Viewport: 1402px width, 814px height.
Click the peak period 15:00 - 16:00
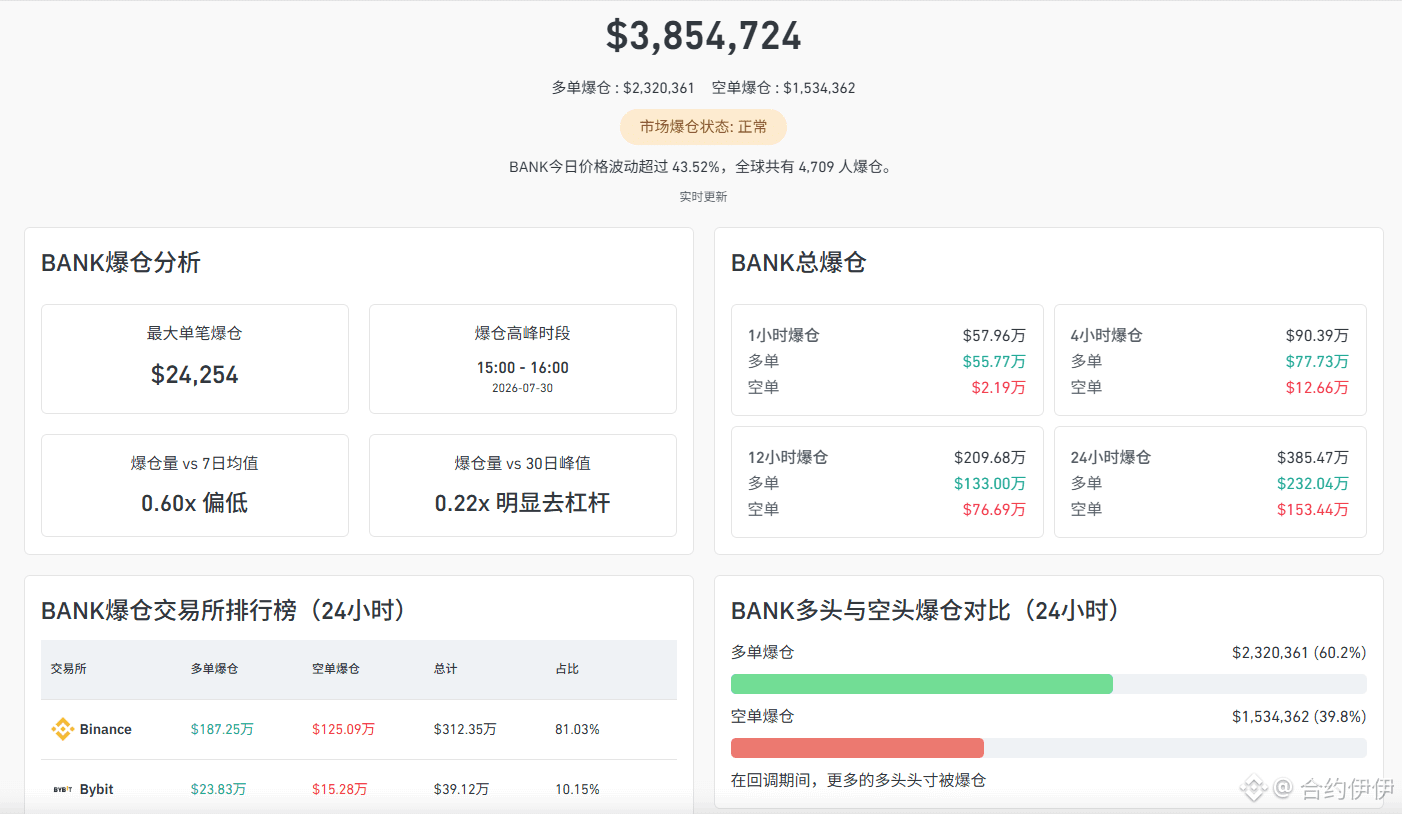[x=523, y=368]
